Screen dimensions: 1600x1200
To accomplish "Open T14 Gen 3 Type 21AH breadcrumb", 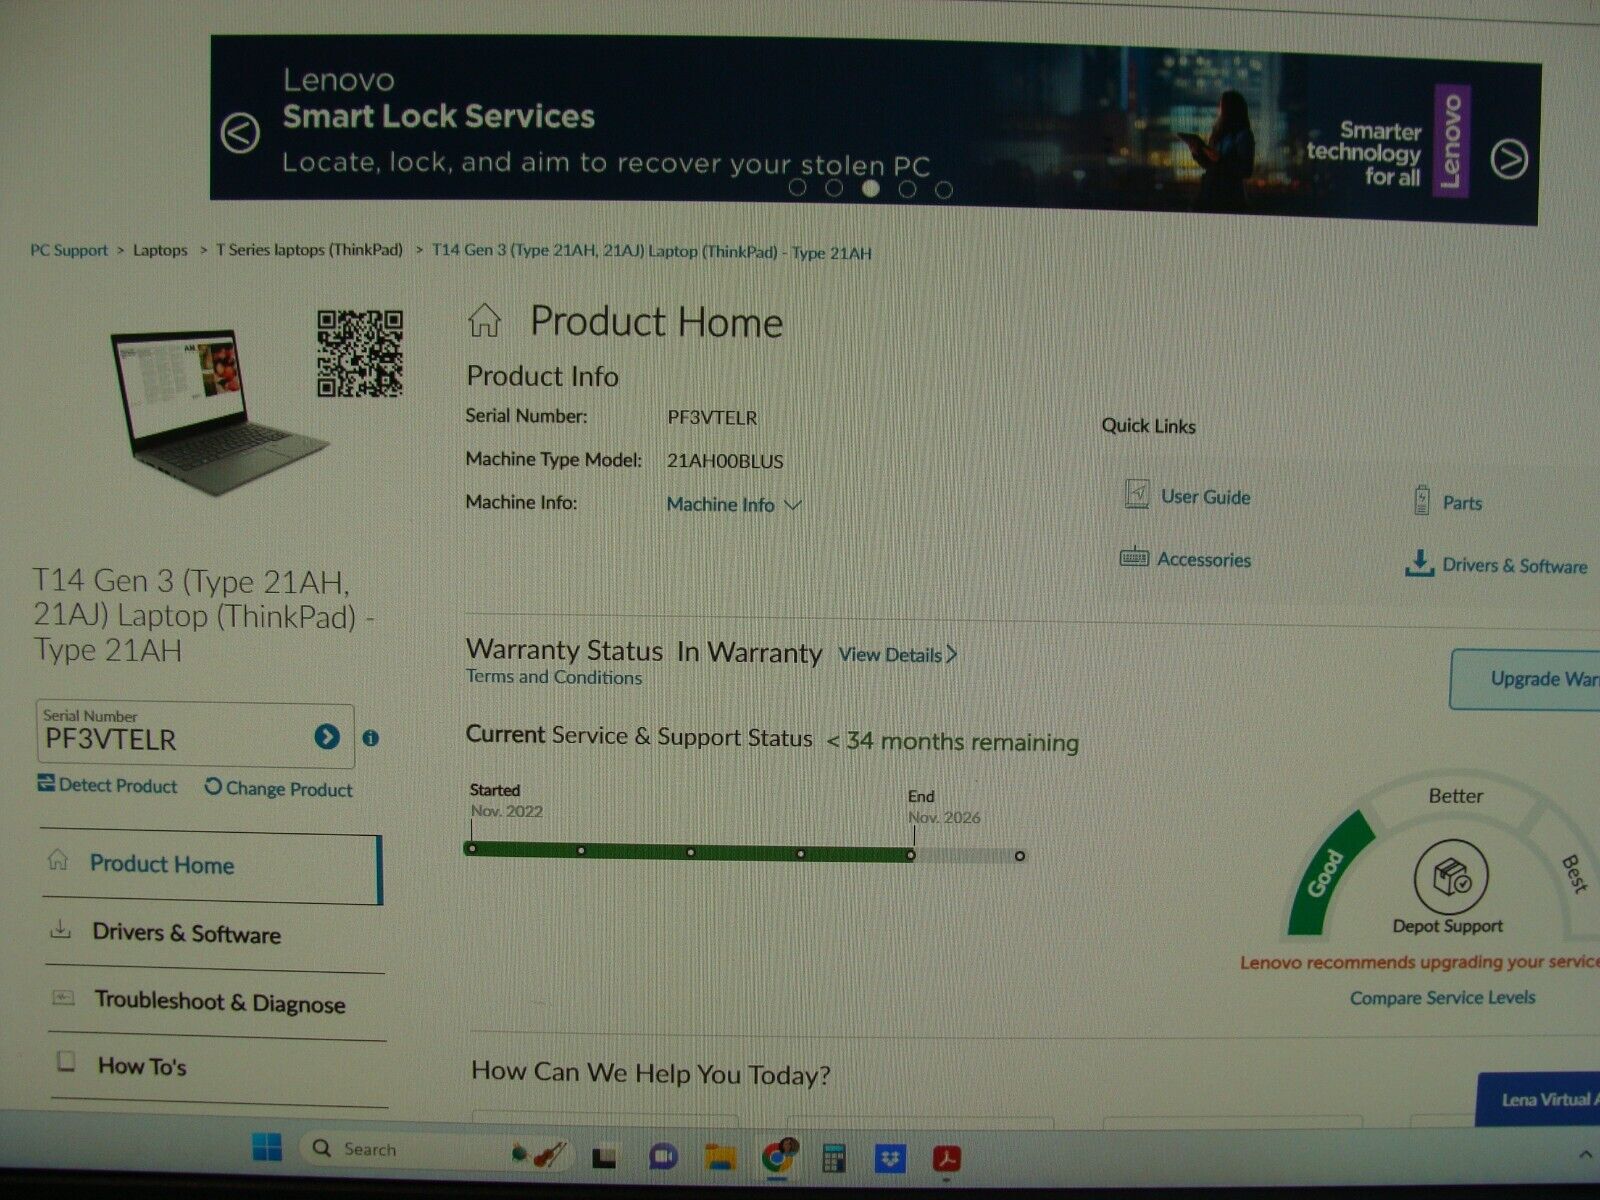I will pyautogui.click(x=651, y=252).
